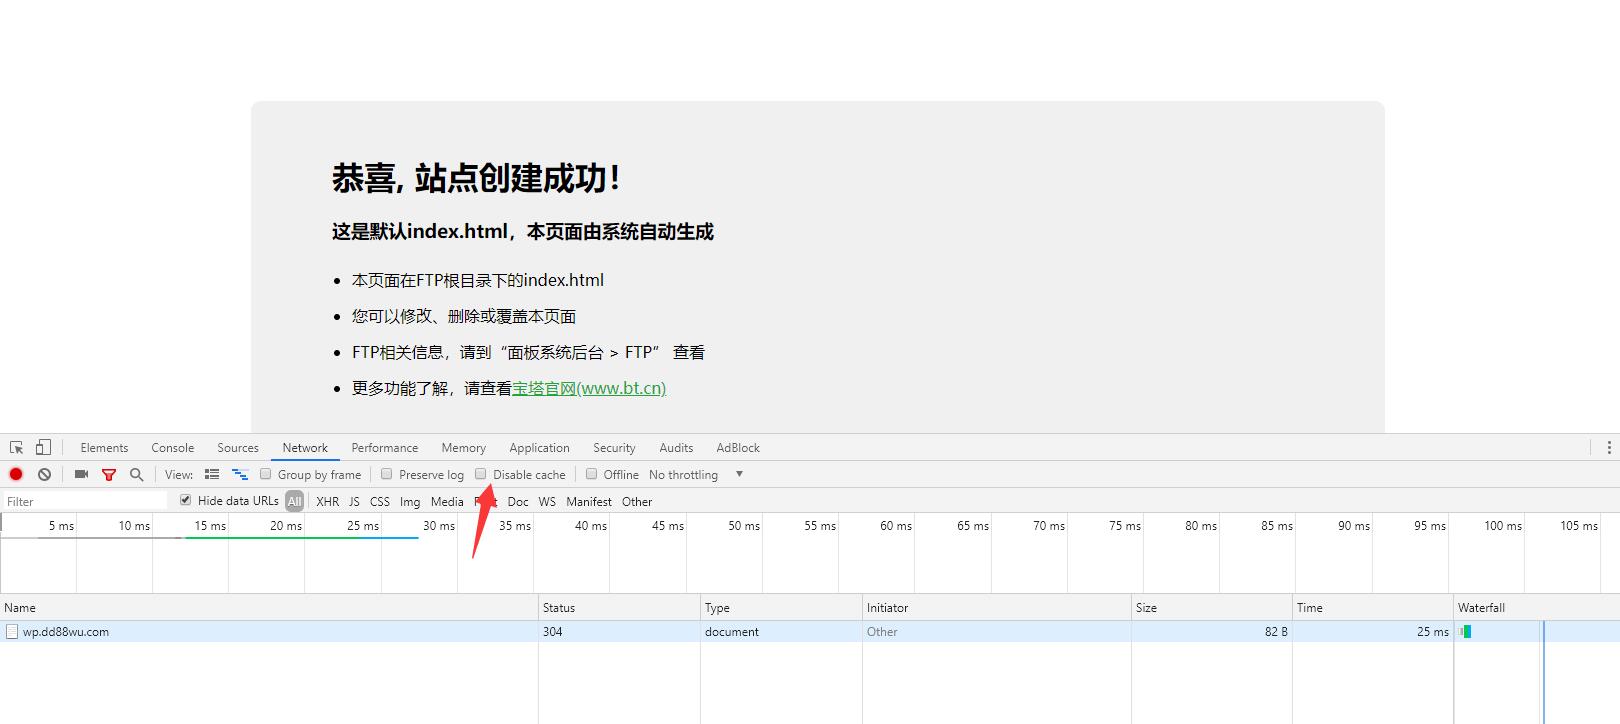1620x724 pixels.
Task: Sort by the Name column header
Action: point(269,608)
